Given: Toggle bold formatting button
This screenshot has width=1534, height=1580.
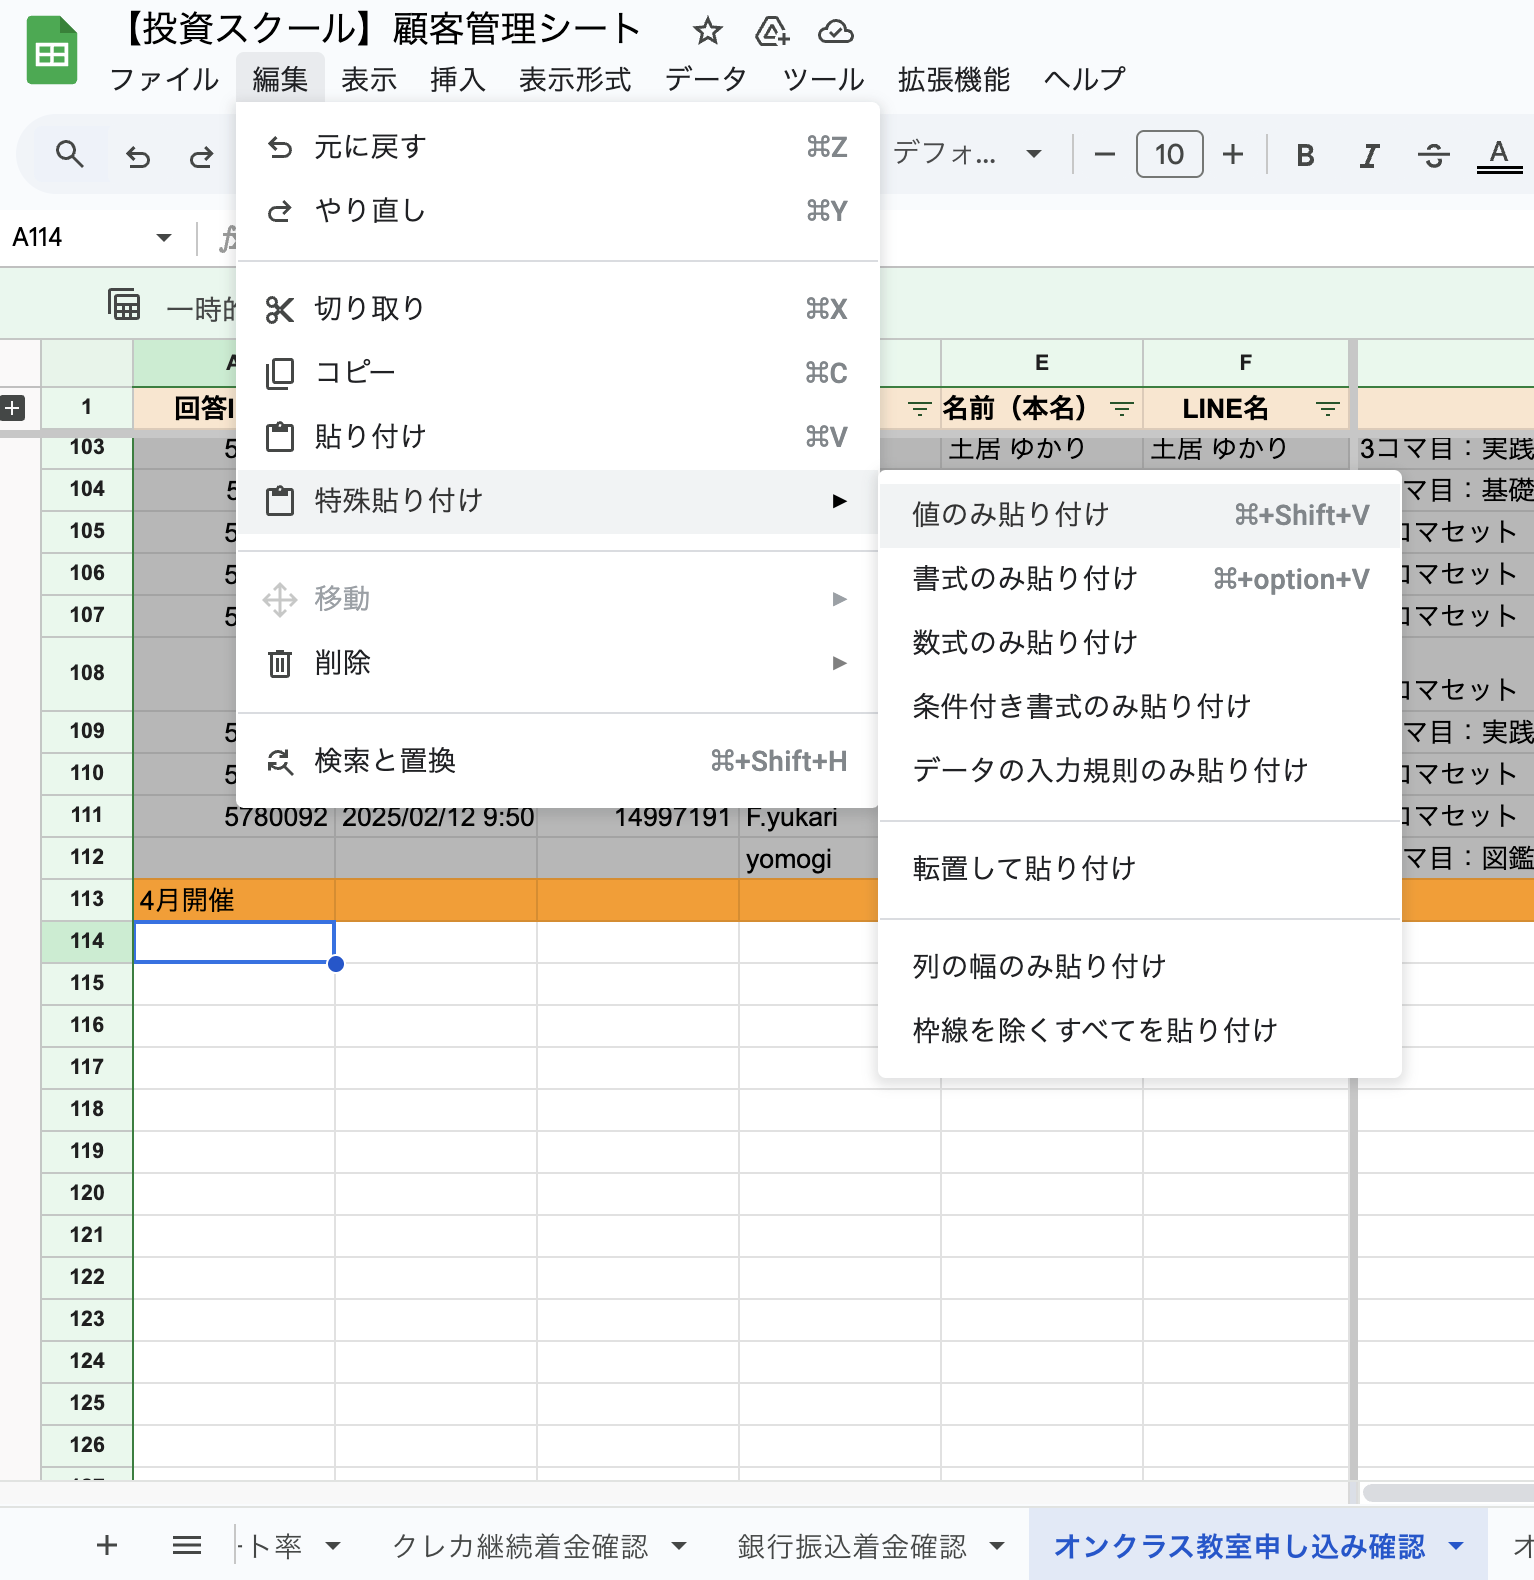Looking at the screenshot, I should coord(1305,155).
